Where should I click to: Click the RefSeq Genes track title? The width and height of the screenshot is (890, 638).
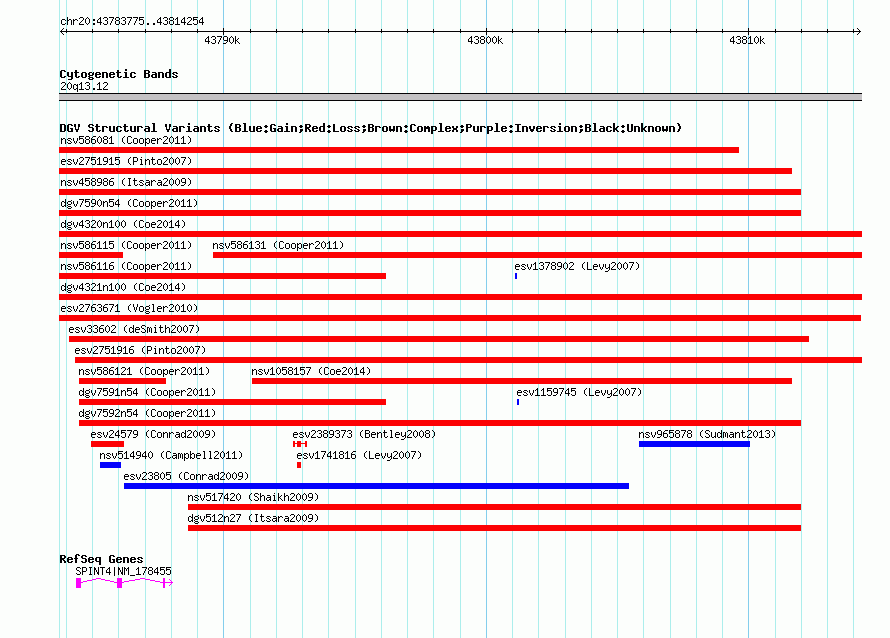click(x=101, y=559)
